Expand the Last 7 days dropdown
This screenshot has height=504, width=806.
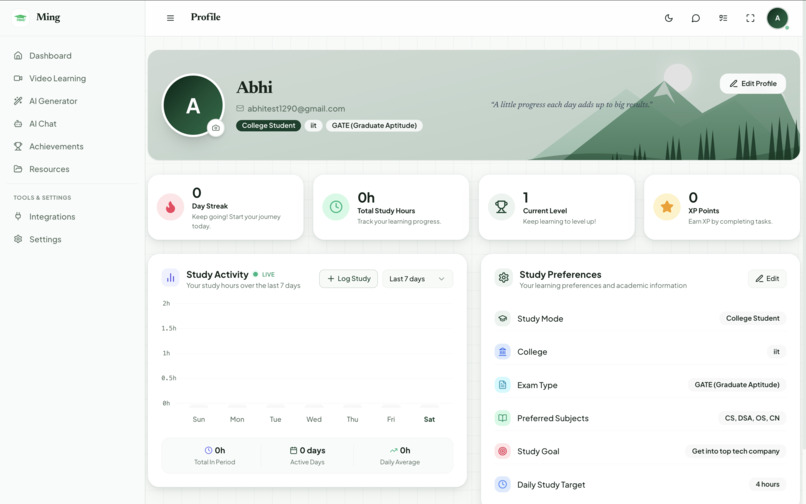tap(417, 279)
